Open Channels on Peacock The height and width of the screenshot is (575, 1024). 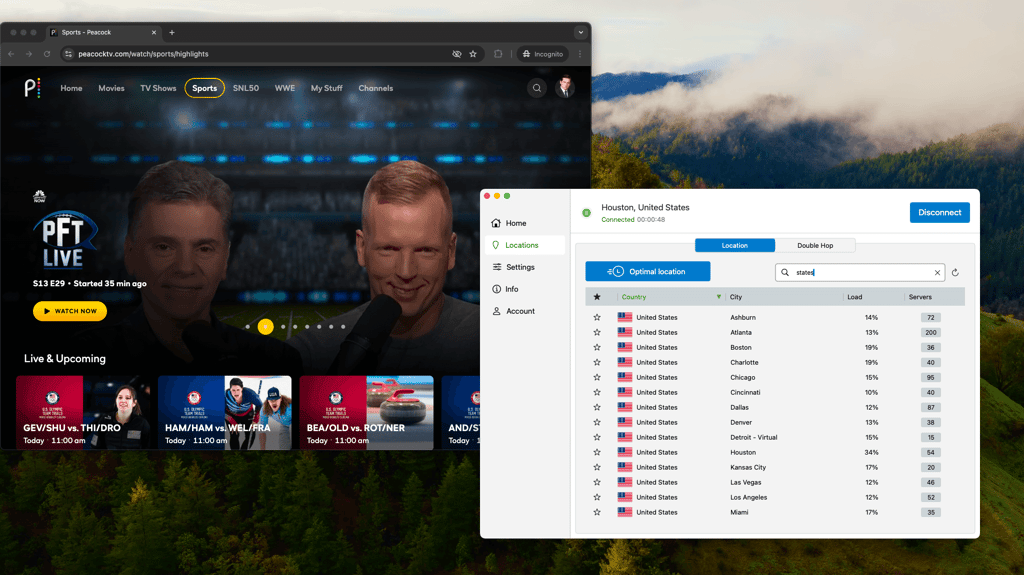coord(376,88)
